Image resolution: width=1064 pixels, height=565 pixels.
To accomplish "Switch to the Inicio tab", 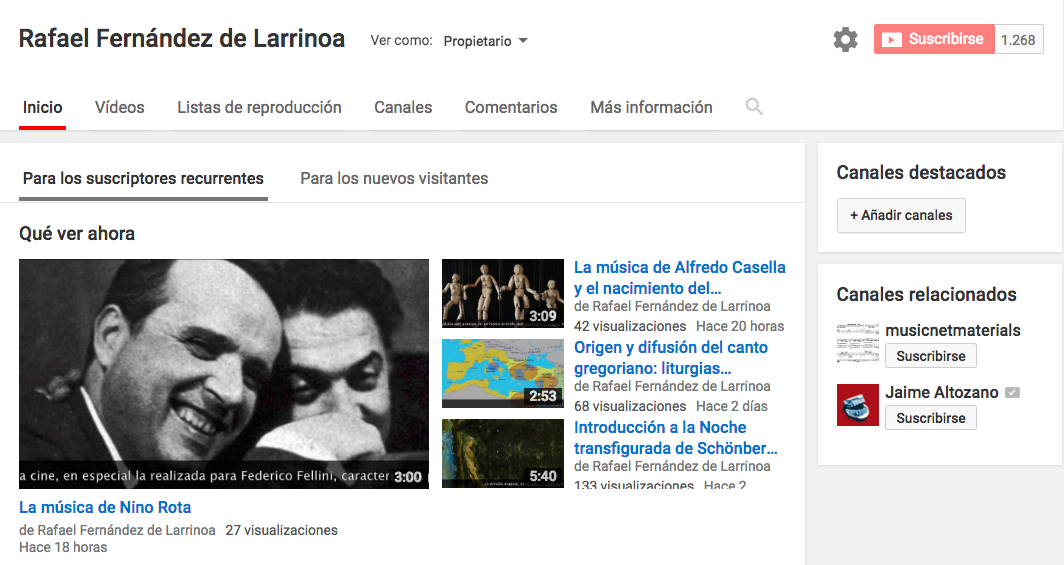I will click(x=43, y=107).
